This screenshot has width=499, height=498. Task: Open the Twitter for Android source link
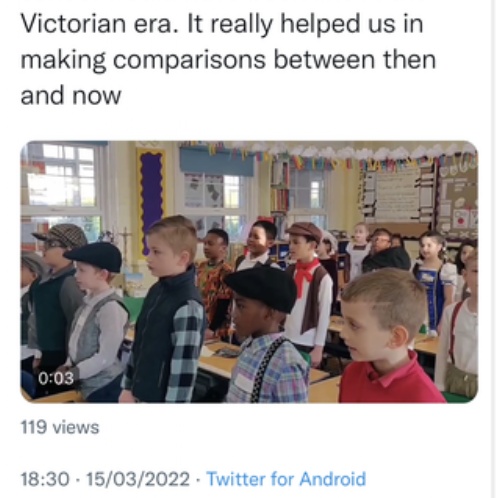(x=286, y=479)
